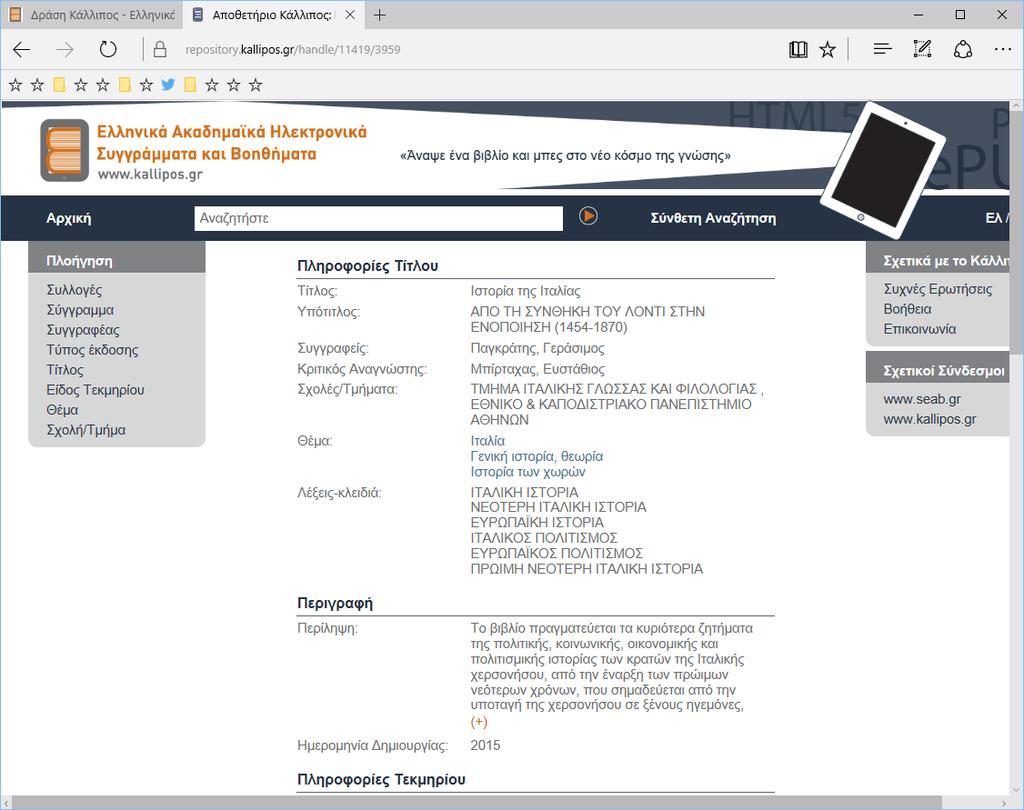Click the horizontal scrollbar right arrow
This screenshot has height=810, width=1024.
point(1004,802)
